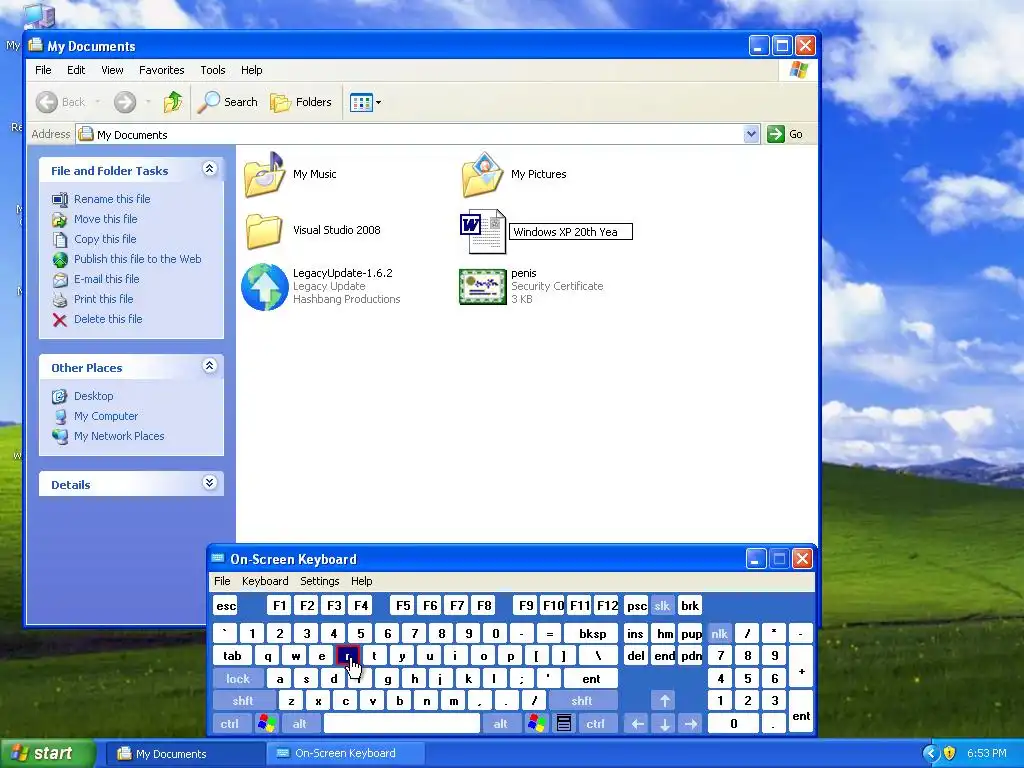Open the Favorites menu
This screenshot has height=768, width=1024.
click(161, 70)
